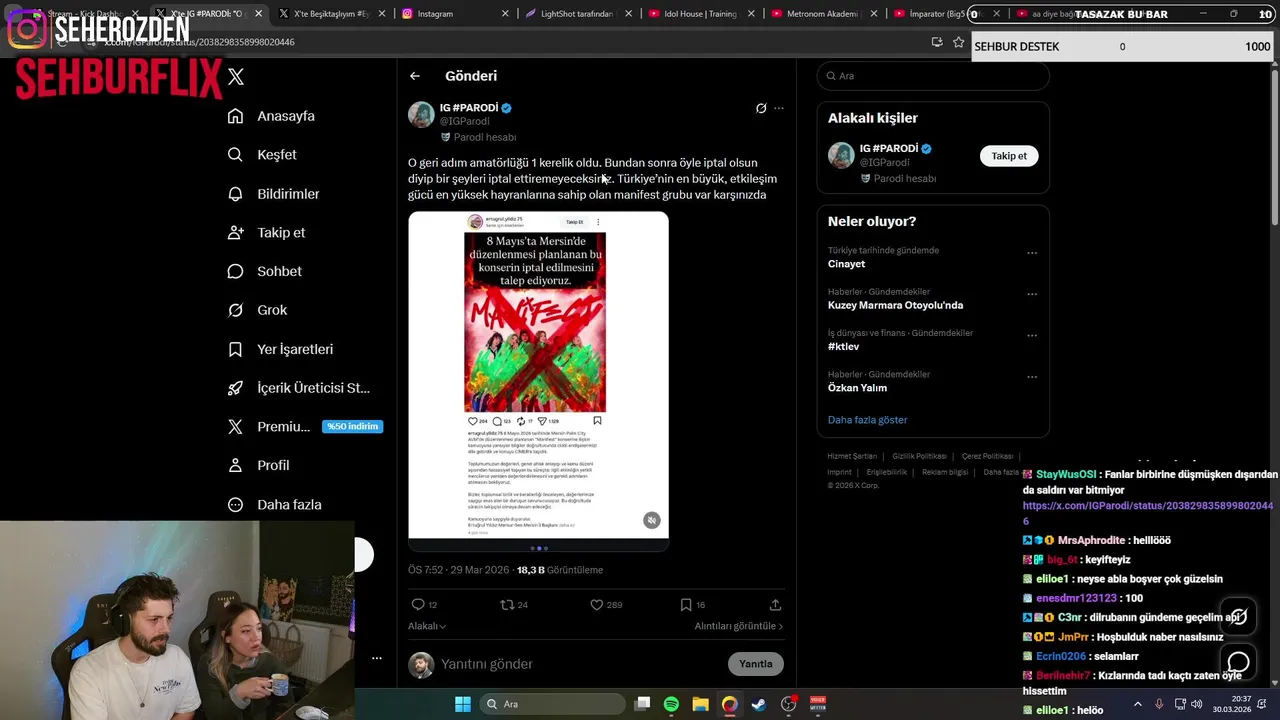This screenshot has width=1280, height=720.
Task: Open Anasayfa home icon
Action: point(235,116)
